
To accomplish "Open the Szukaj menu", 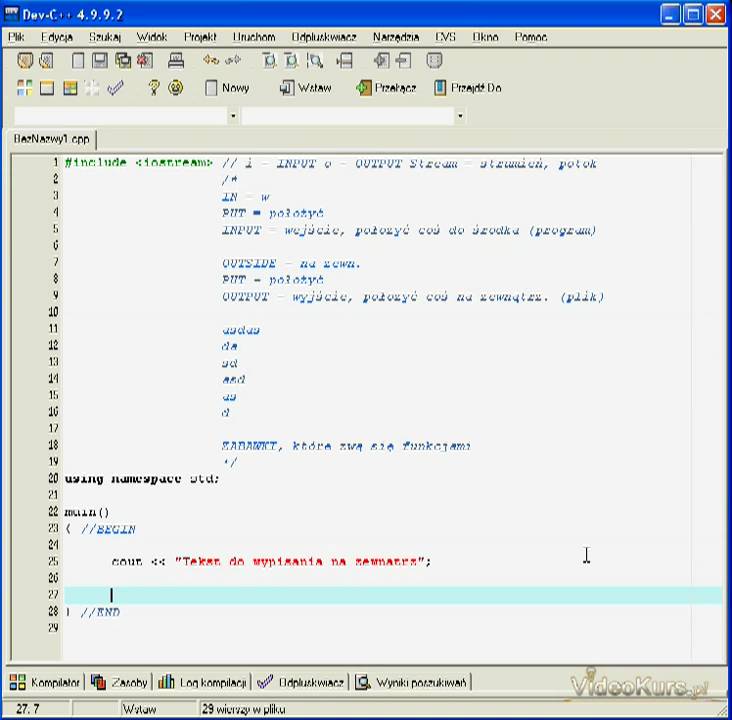I will coord(105,37).
